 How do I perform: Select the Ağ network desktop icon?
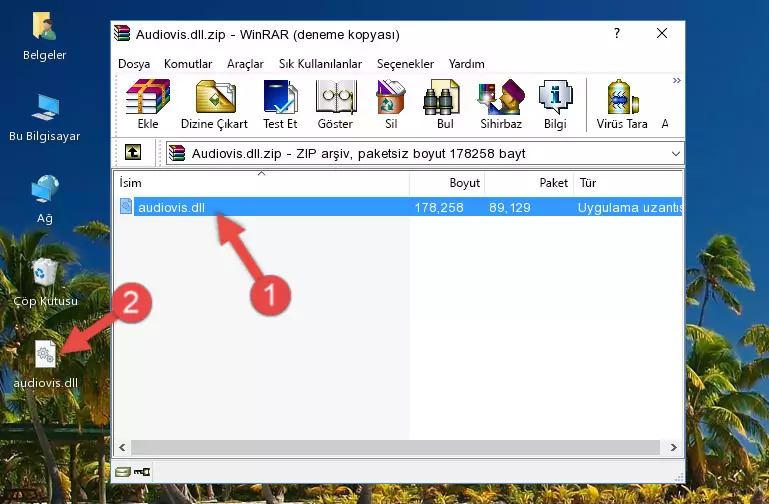tap(45, 200)
